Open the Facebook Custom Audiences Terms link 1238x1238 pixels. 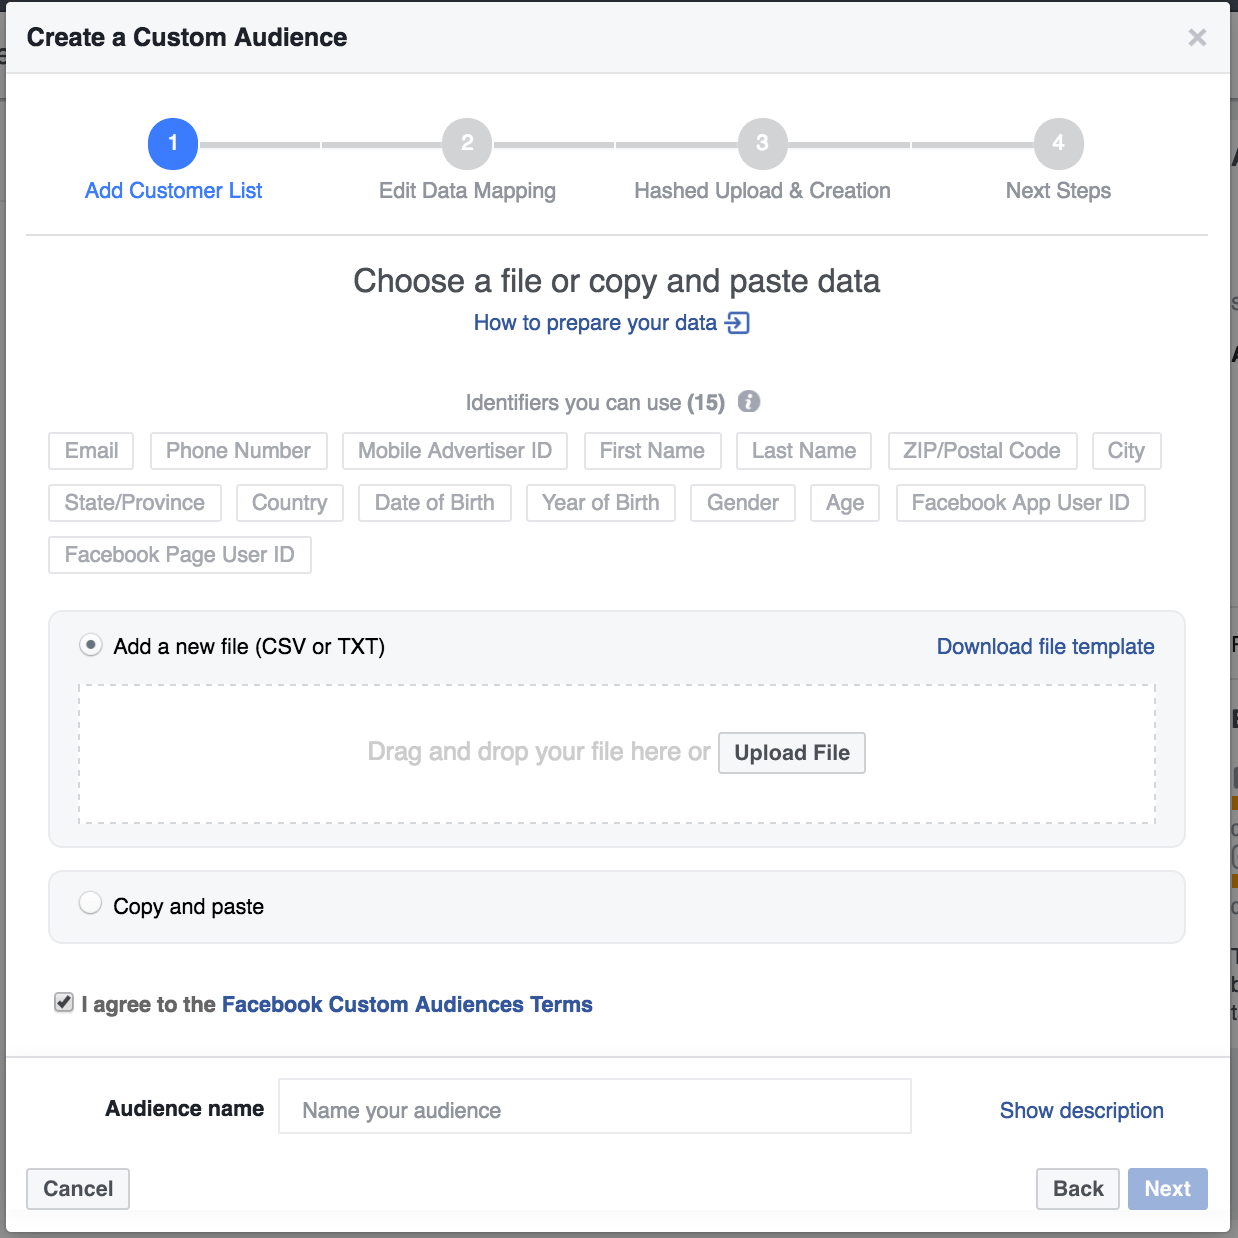407,1004
